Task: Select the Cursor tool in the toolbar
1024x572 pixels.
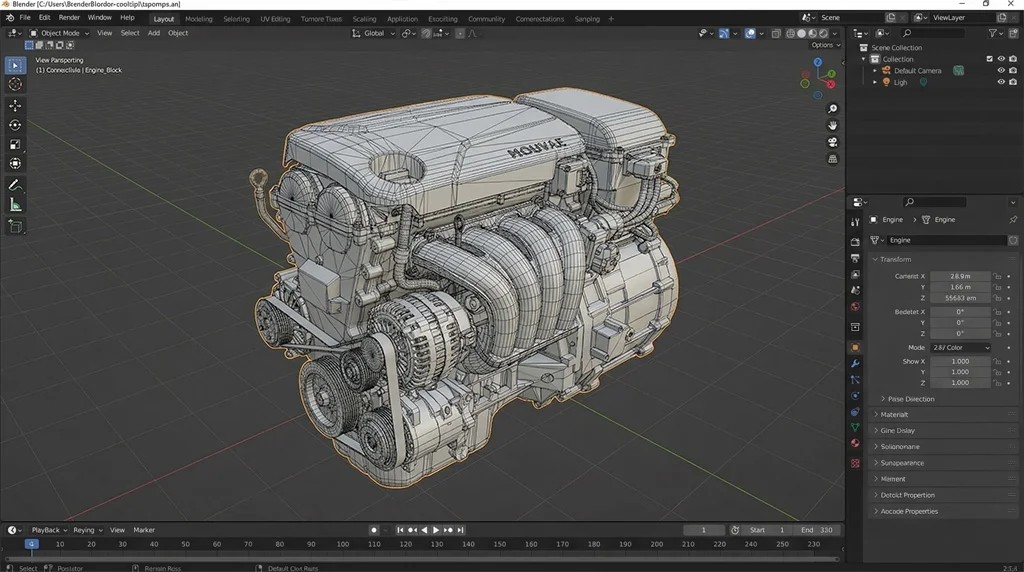Action: click(x=15, y=85)
